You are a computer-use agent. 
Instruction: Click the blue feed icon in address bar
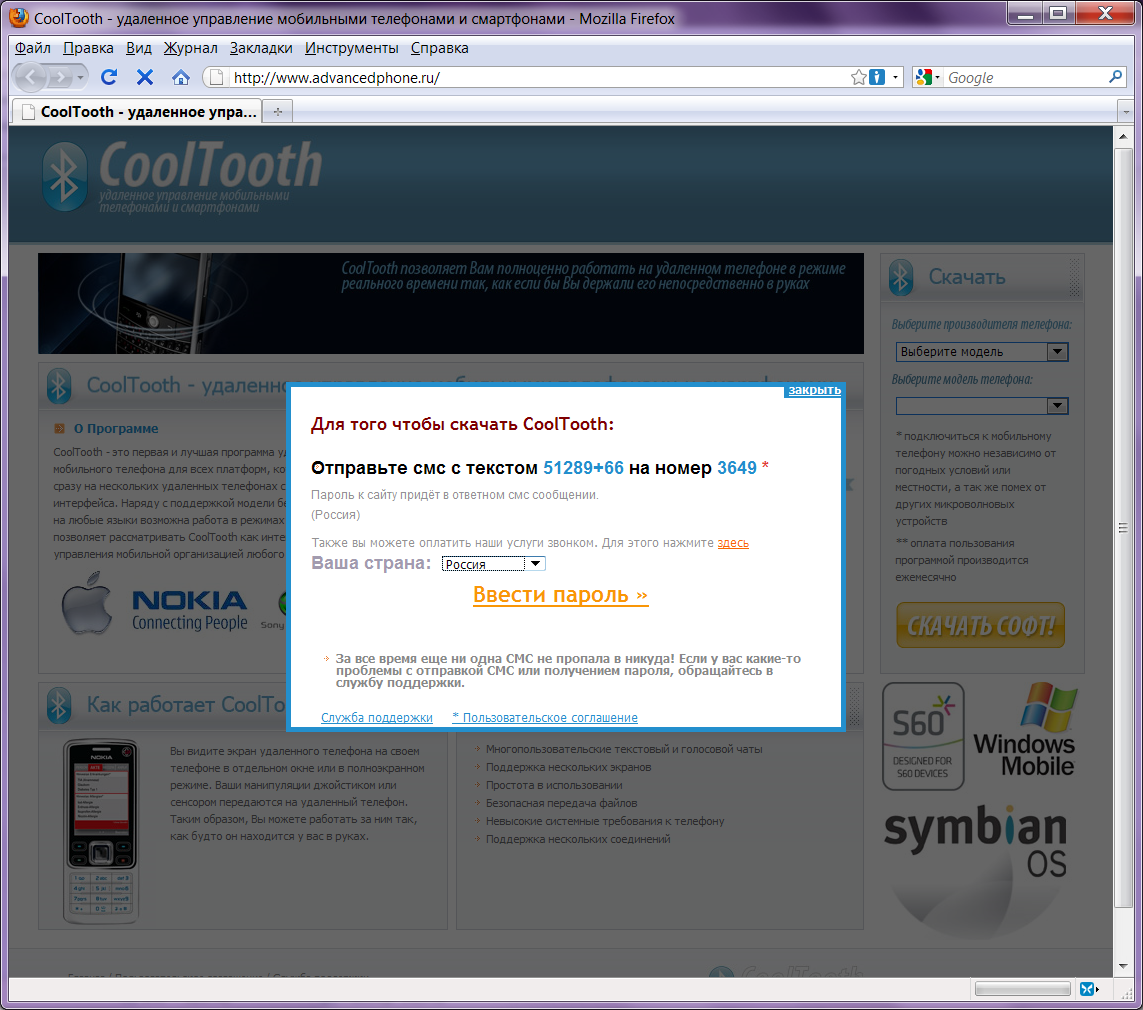tap(877, 77)
